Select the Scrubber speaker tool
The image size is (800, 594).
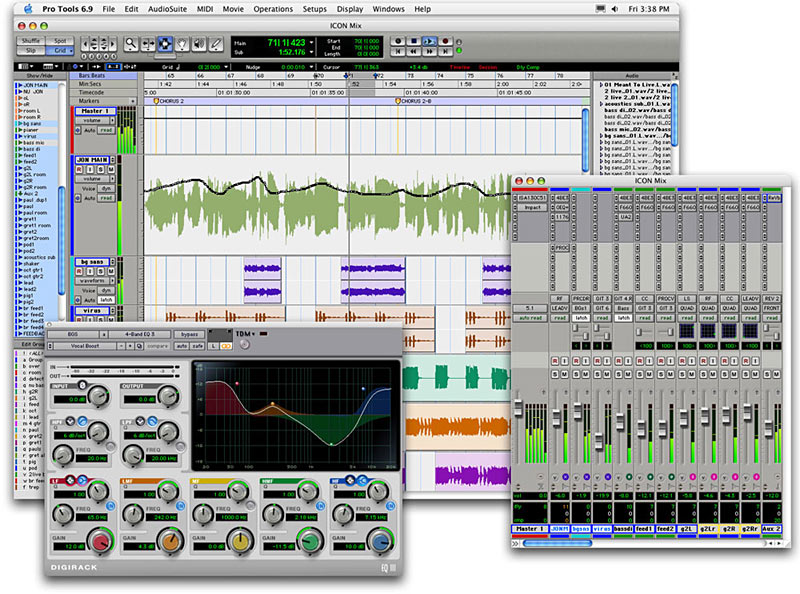tap(199, 45)
